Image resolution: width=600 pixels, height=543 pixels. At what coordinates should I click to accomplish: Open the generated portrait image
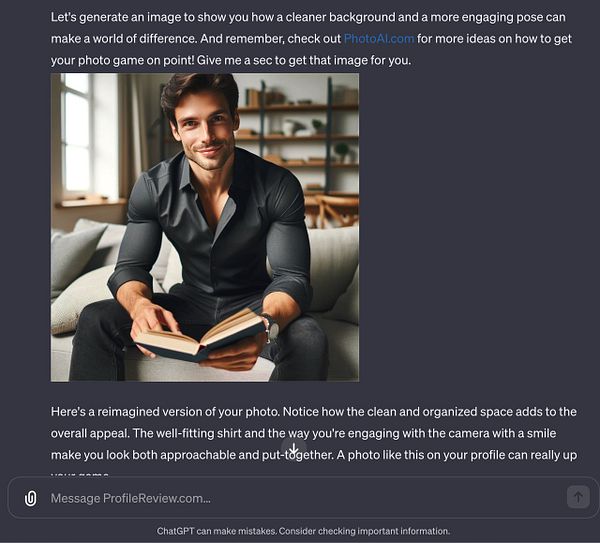click(205, 227)
